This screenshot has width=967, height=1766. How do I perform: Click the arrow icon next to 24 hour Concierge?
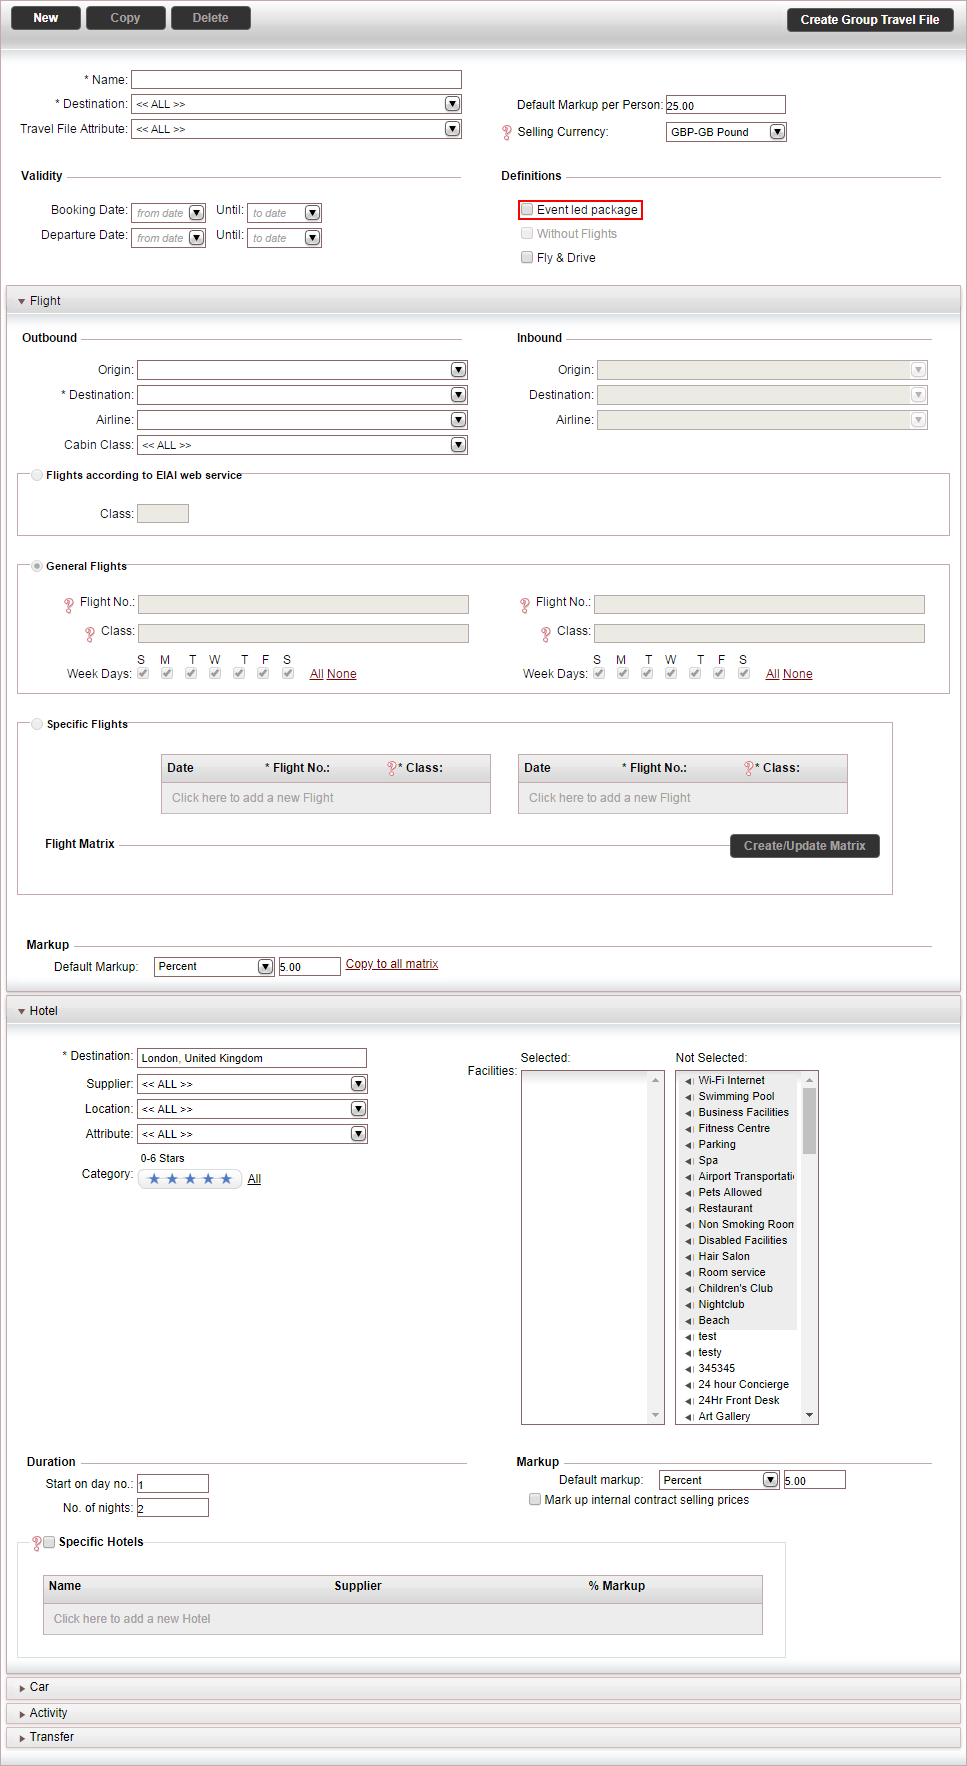click(689, 1385)
